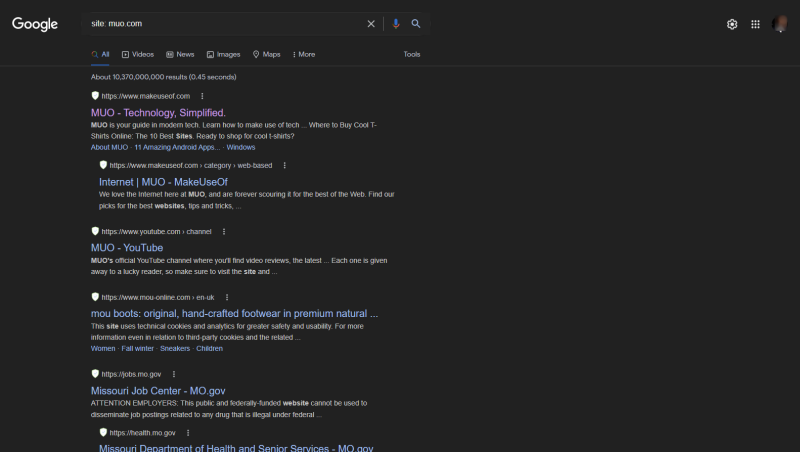The width and height of the screenshot is (800, 452).
Task: Open MUO - Technology, Simplified result
Action: 158,113
